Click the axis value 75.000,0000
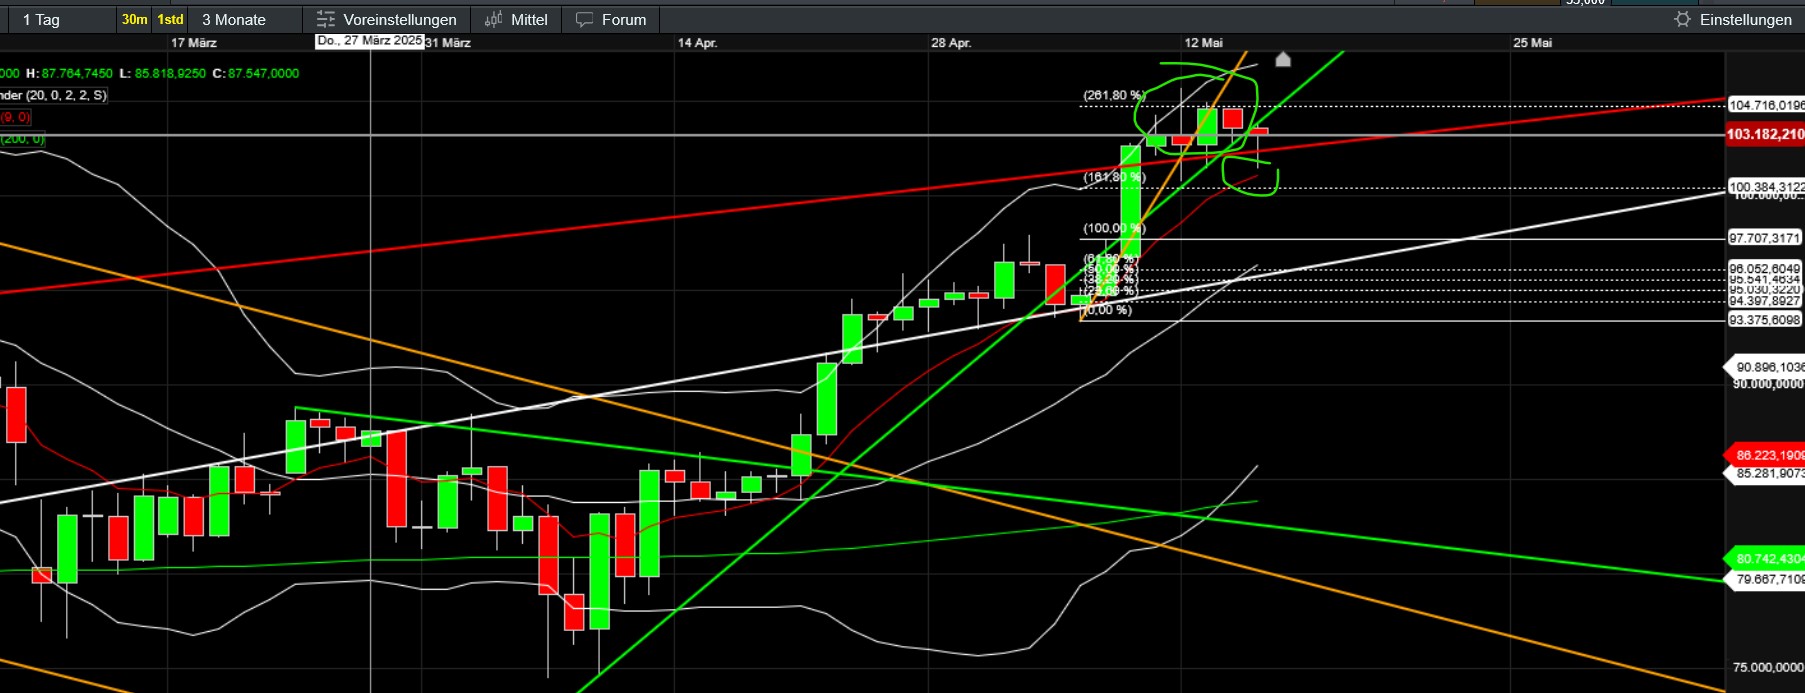 pos(1768,667)
